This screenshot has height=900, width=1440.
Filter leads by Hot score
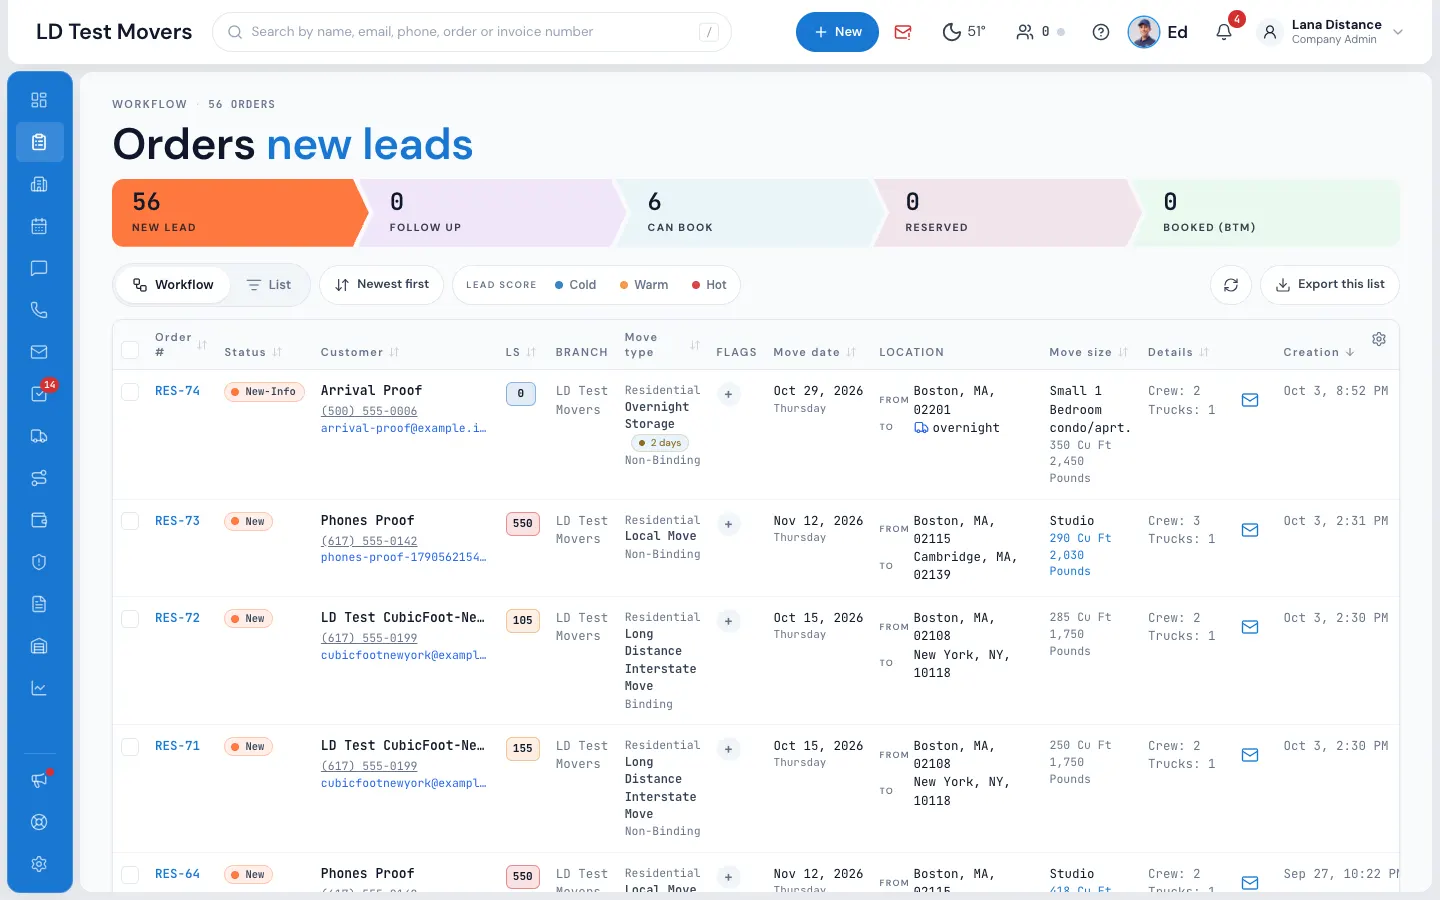pyautogui.click(x=708, y=285)
